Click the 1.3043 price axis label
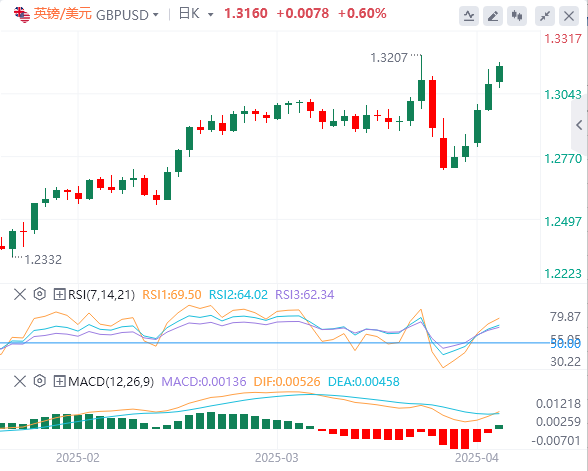This screenshot has width=588, height=471. click(x=563, y=95)
